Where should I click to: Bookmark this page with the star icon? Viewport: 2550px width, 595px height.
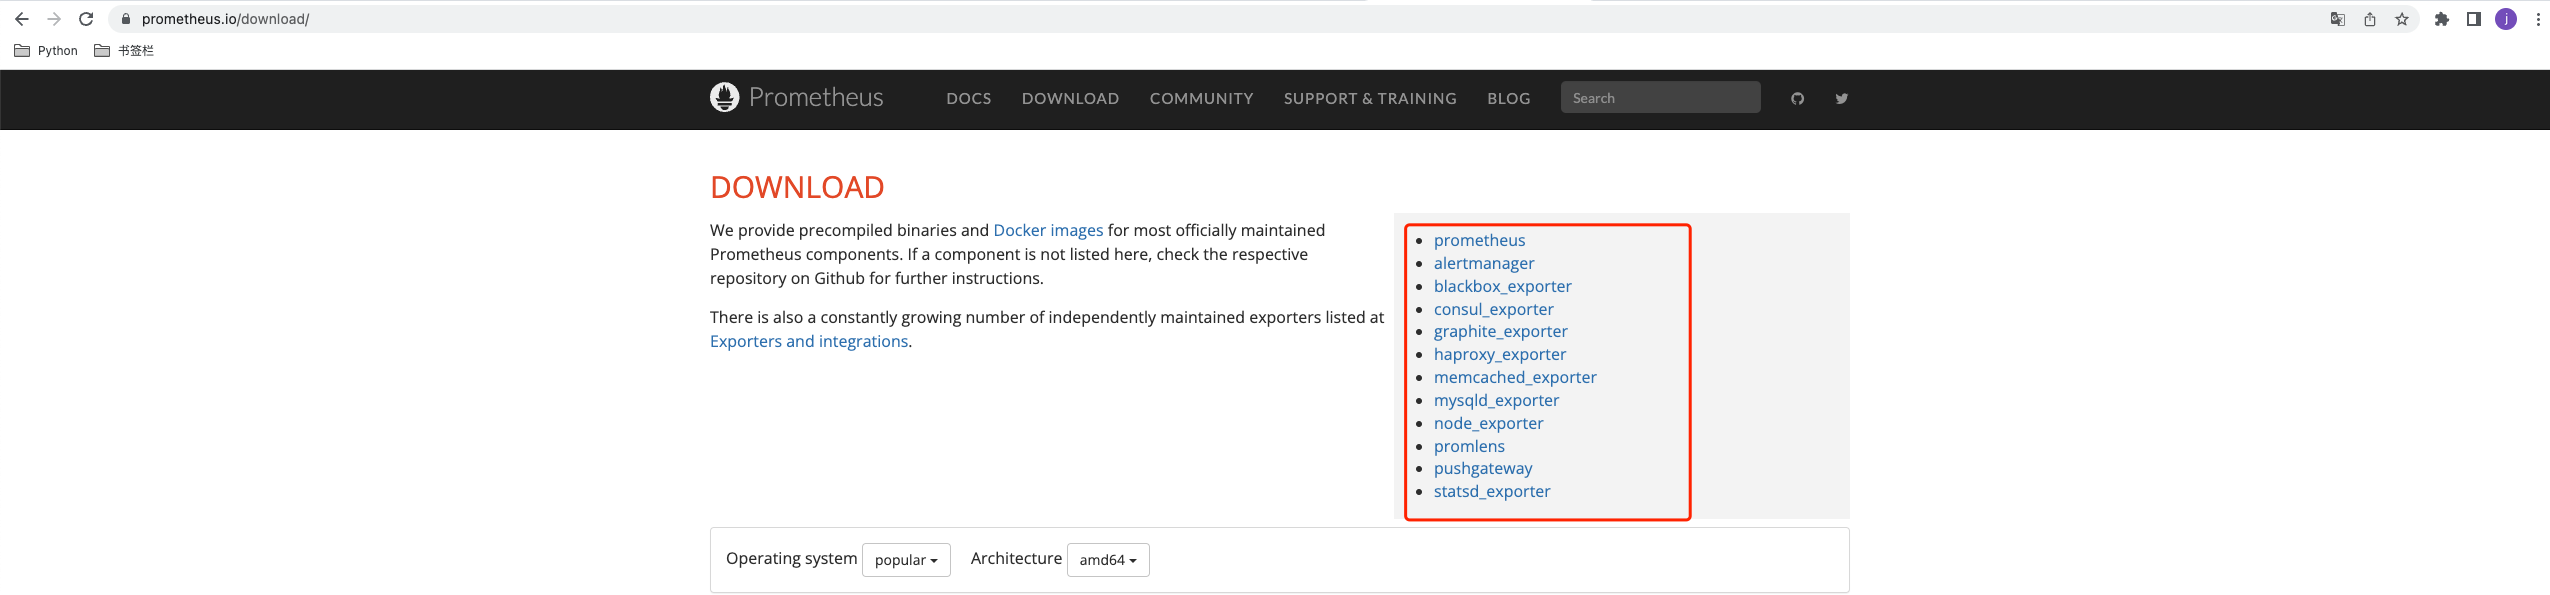click(2402, 19)
